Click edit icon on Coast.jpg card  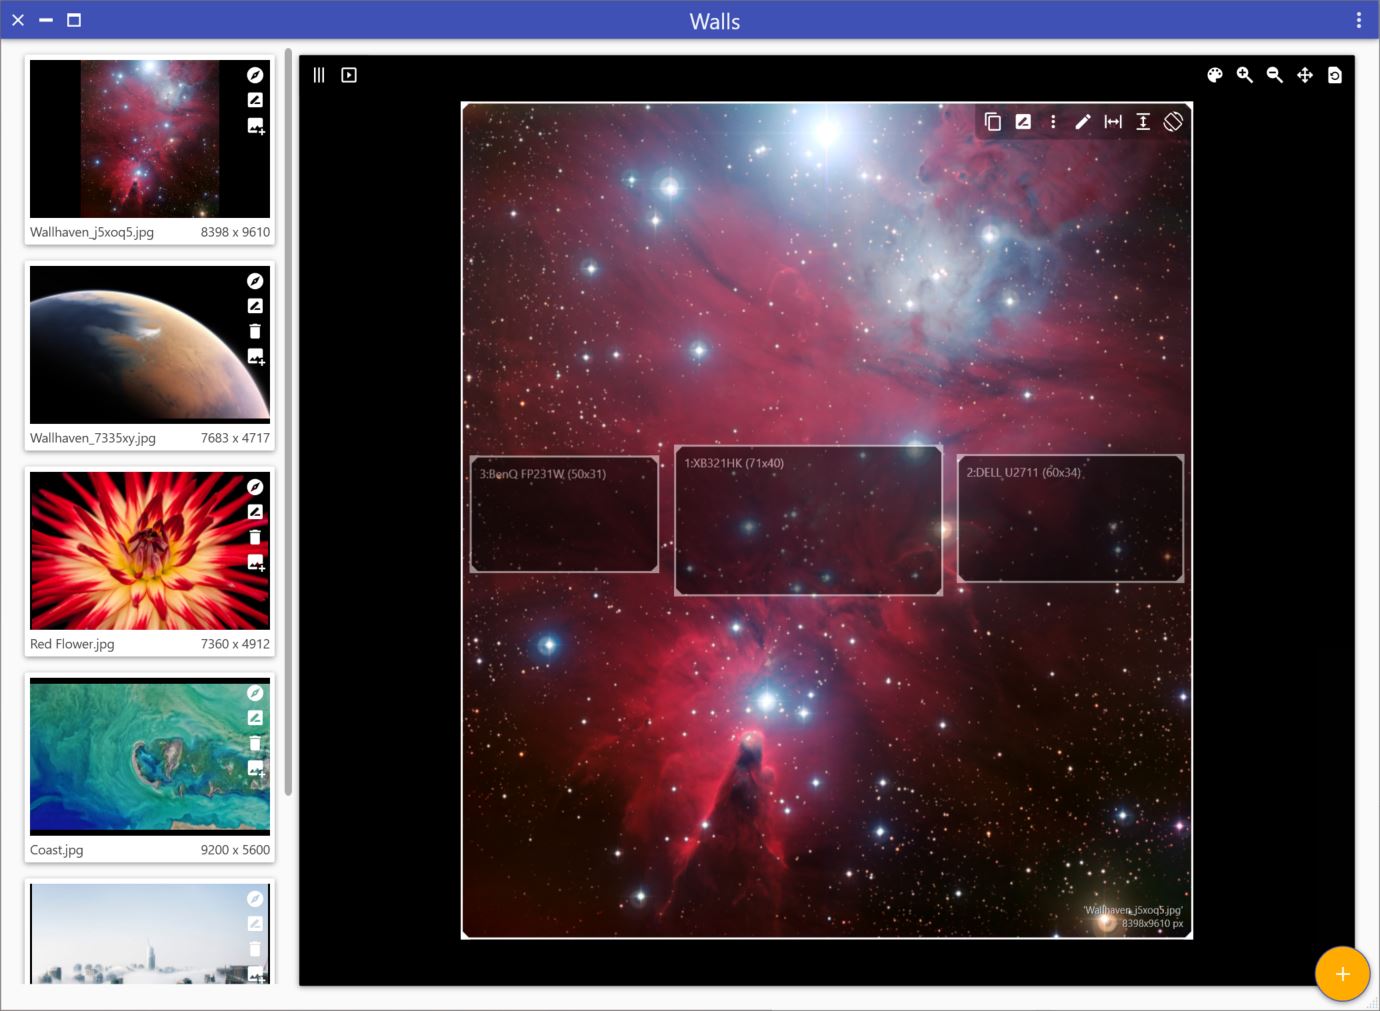click(x=255, y=718)
